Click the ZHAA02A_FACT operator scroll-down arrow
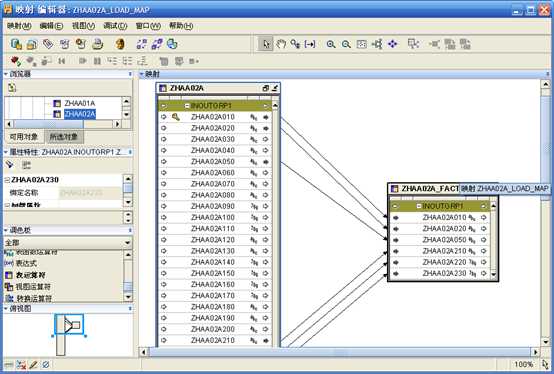Viewport: 554px width, 374px height. click(494, 274)
